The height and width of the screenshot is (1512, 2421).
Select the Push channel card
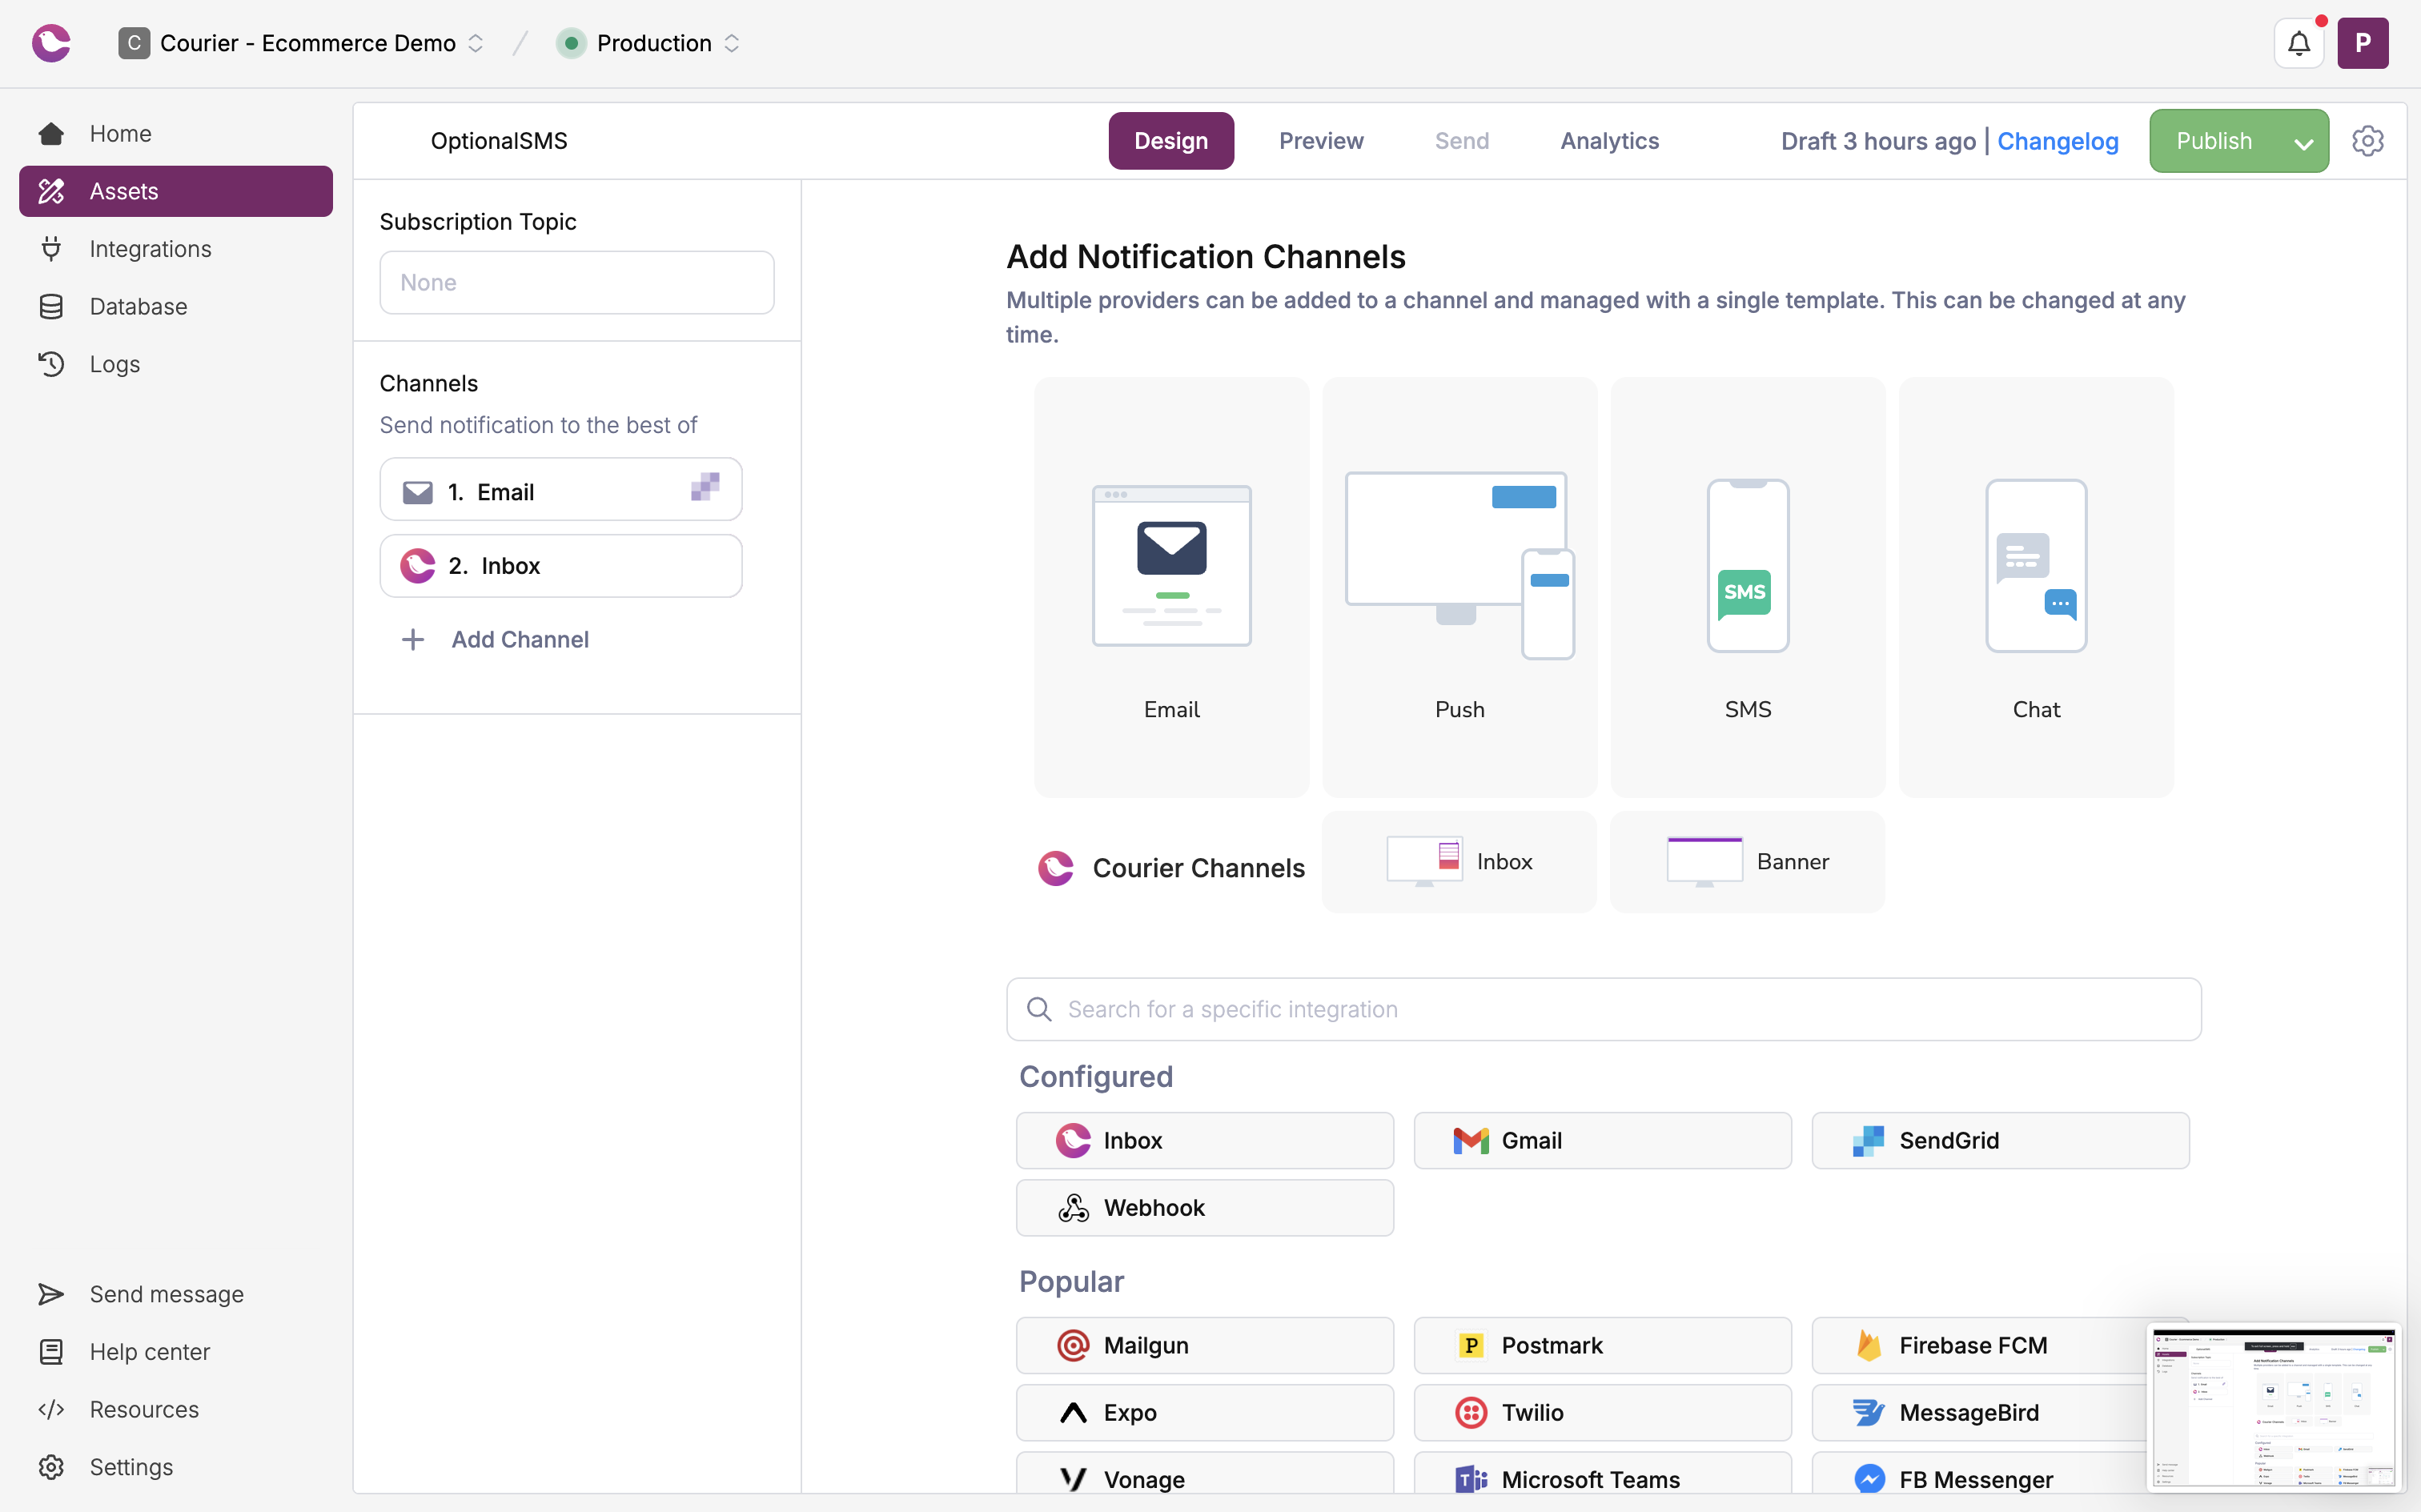pos(1459,587)
